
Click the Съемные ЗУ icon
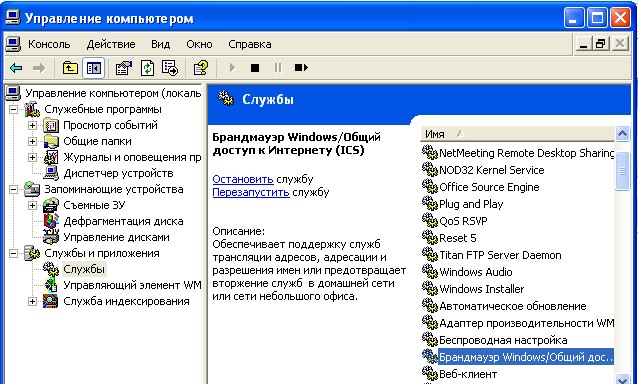[51, 205]
